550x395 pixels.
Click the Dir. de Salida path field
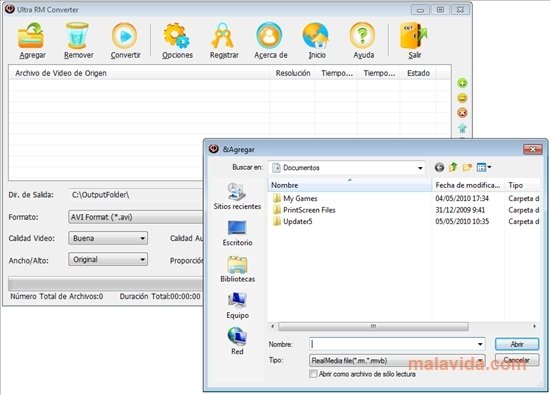click(136, 195)
